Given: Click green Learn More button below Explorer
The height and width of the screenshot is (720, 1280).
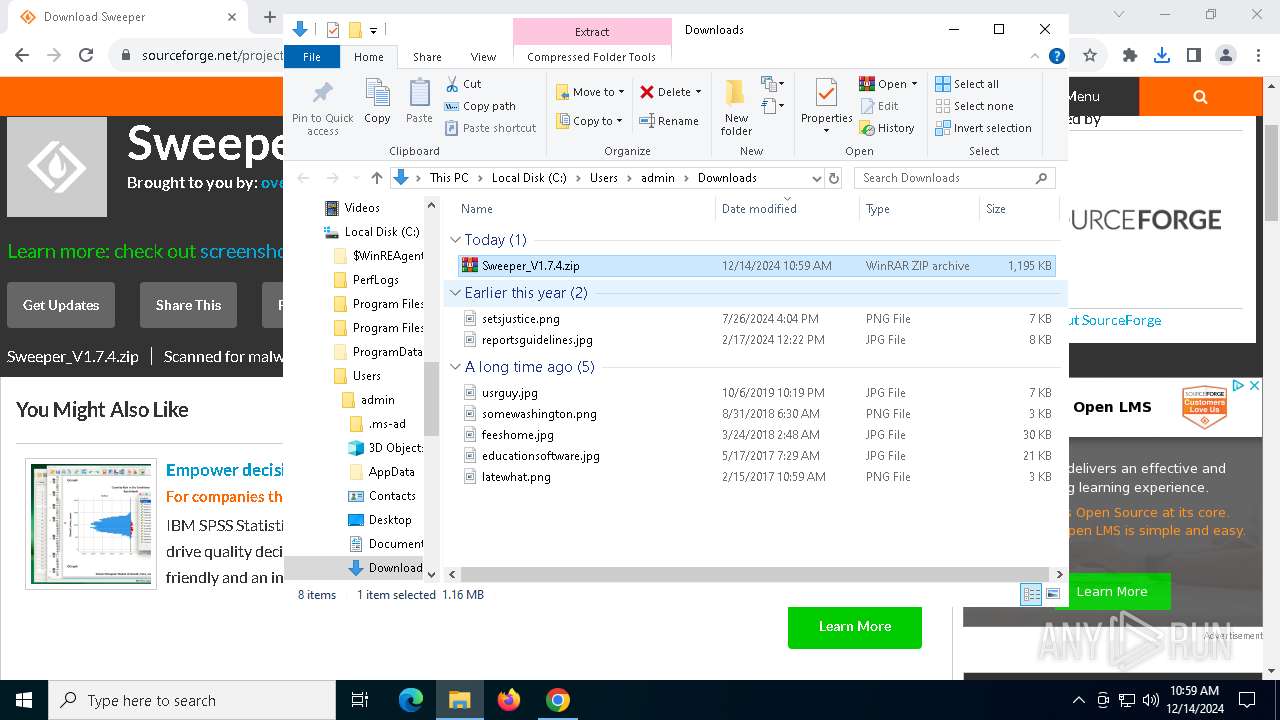Looking at the screenshot, I should (855, 626).
